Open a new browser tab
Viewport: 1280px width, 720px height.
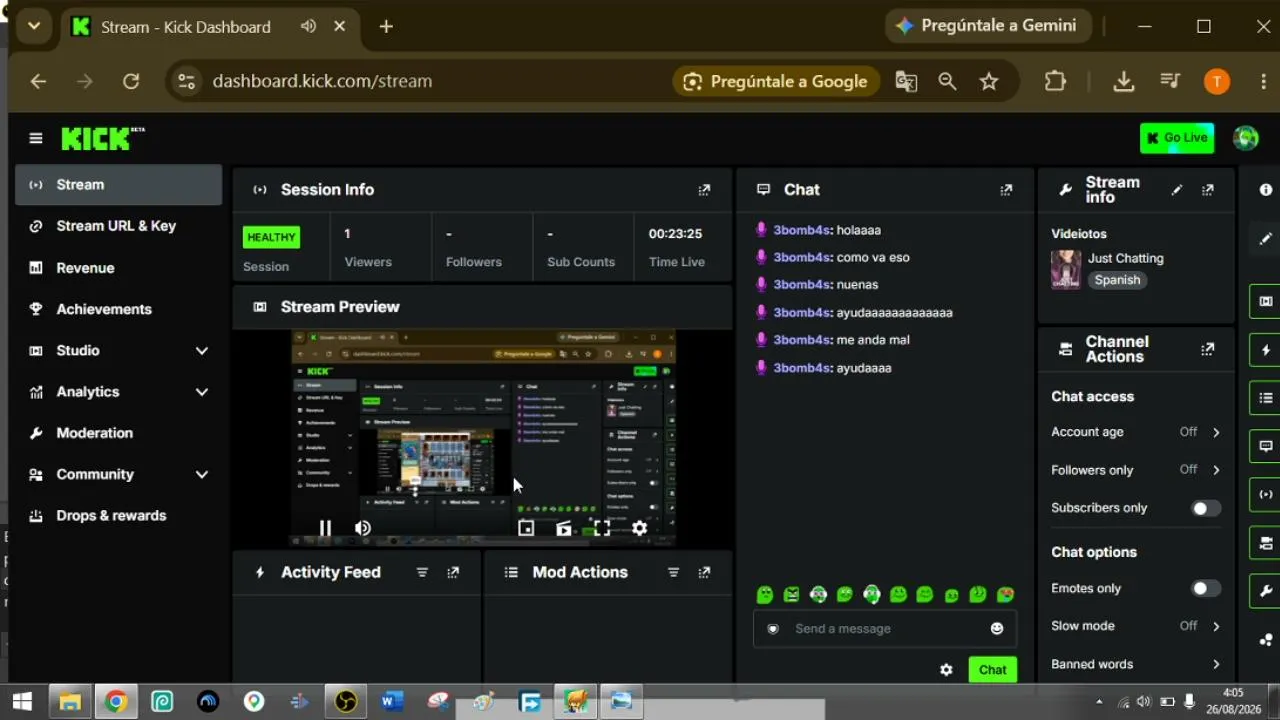(x=386, y=27)
